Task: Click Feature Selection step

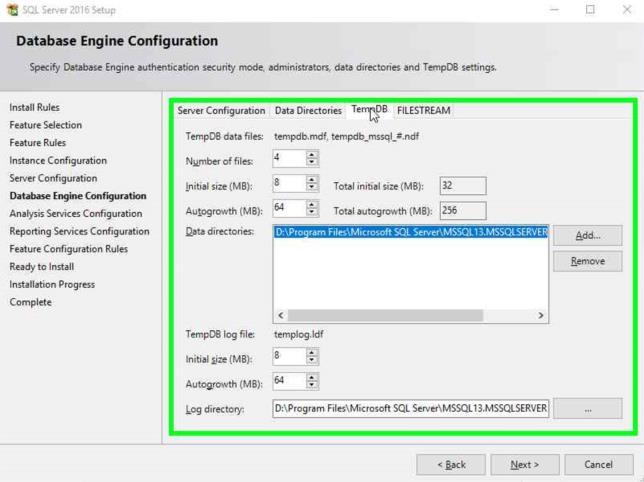Action: point(46,125)
